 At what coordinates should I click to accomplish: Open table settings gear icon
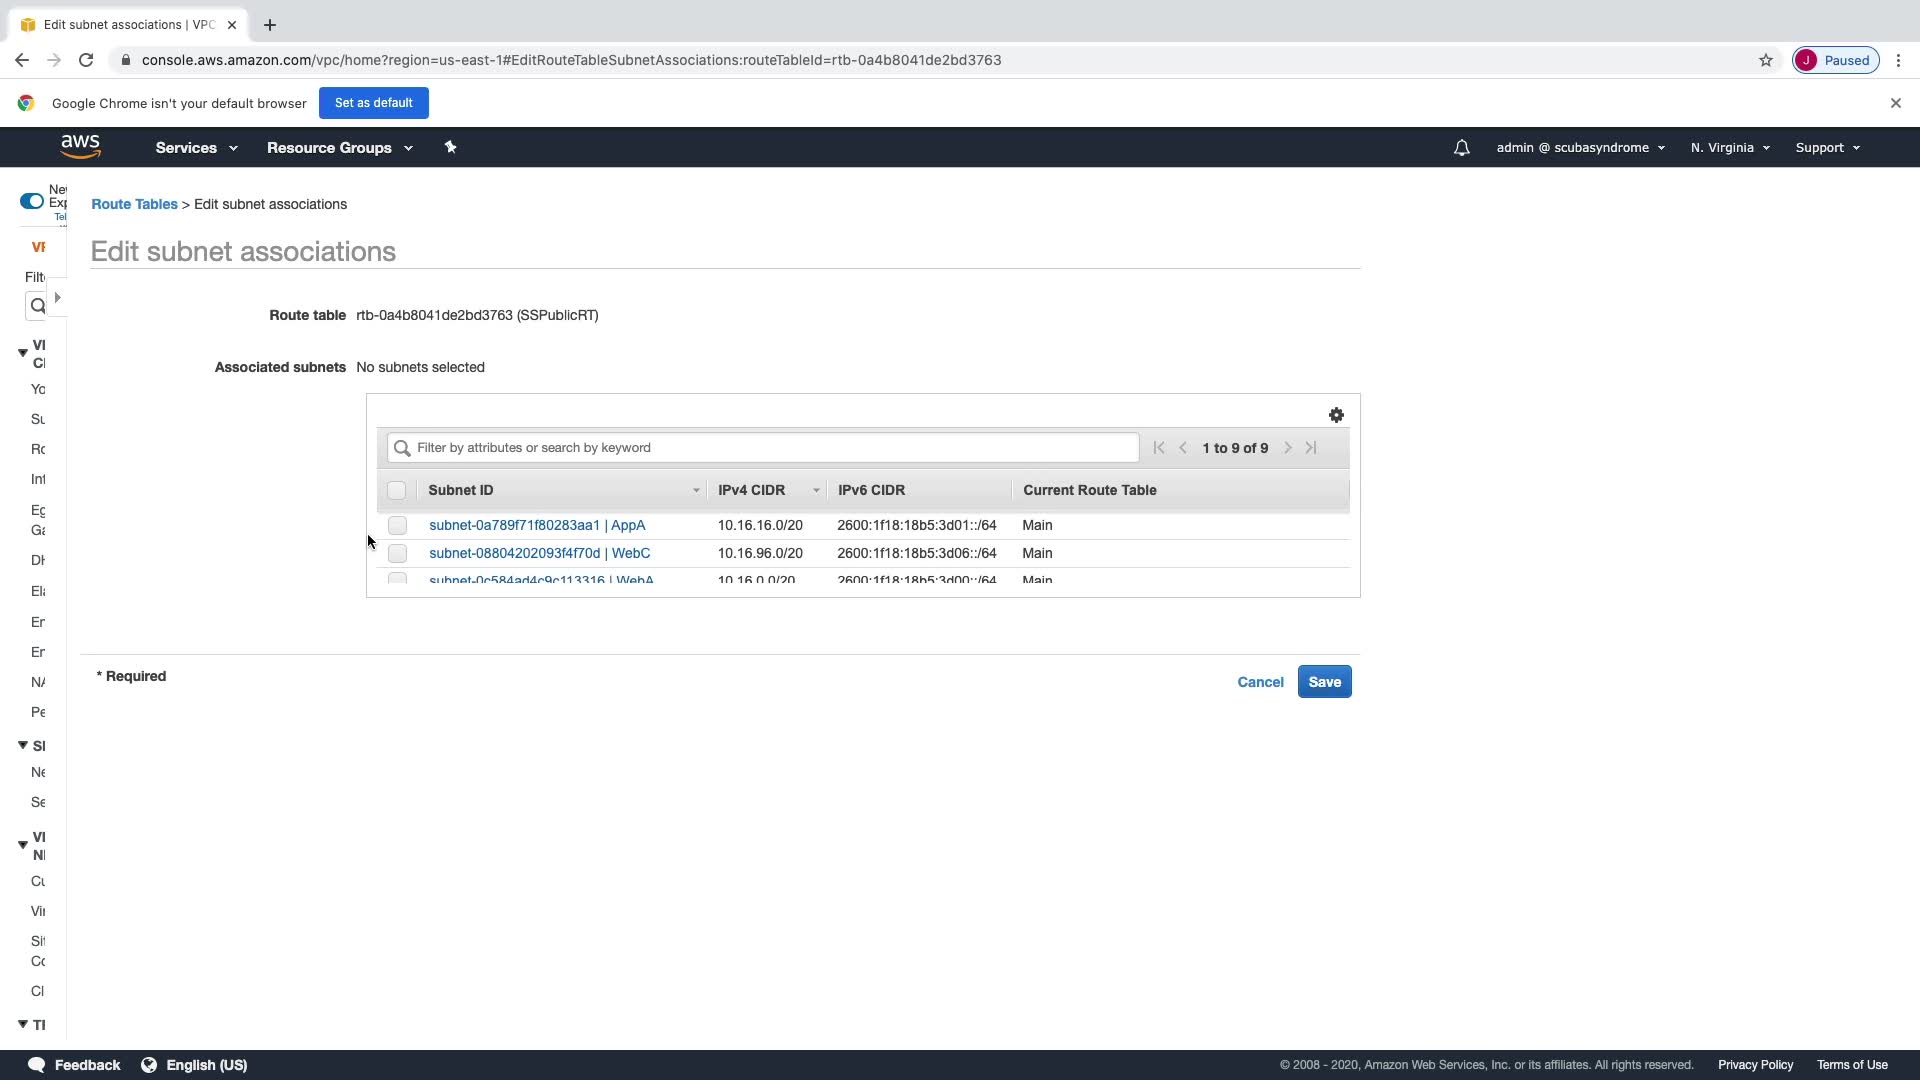(1336, 415)
